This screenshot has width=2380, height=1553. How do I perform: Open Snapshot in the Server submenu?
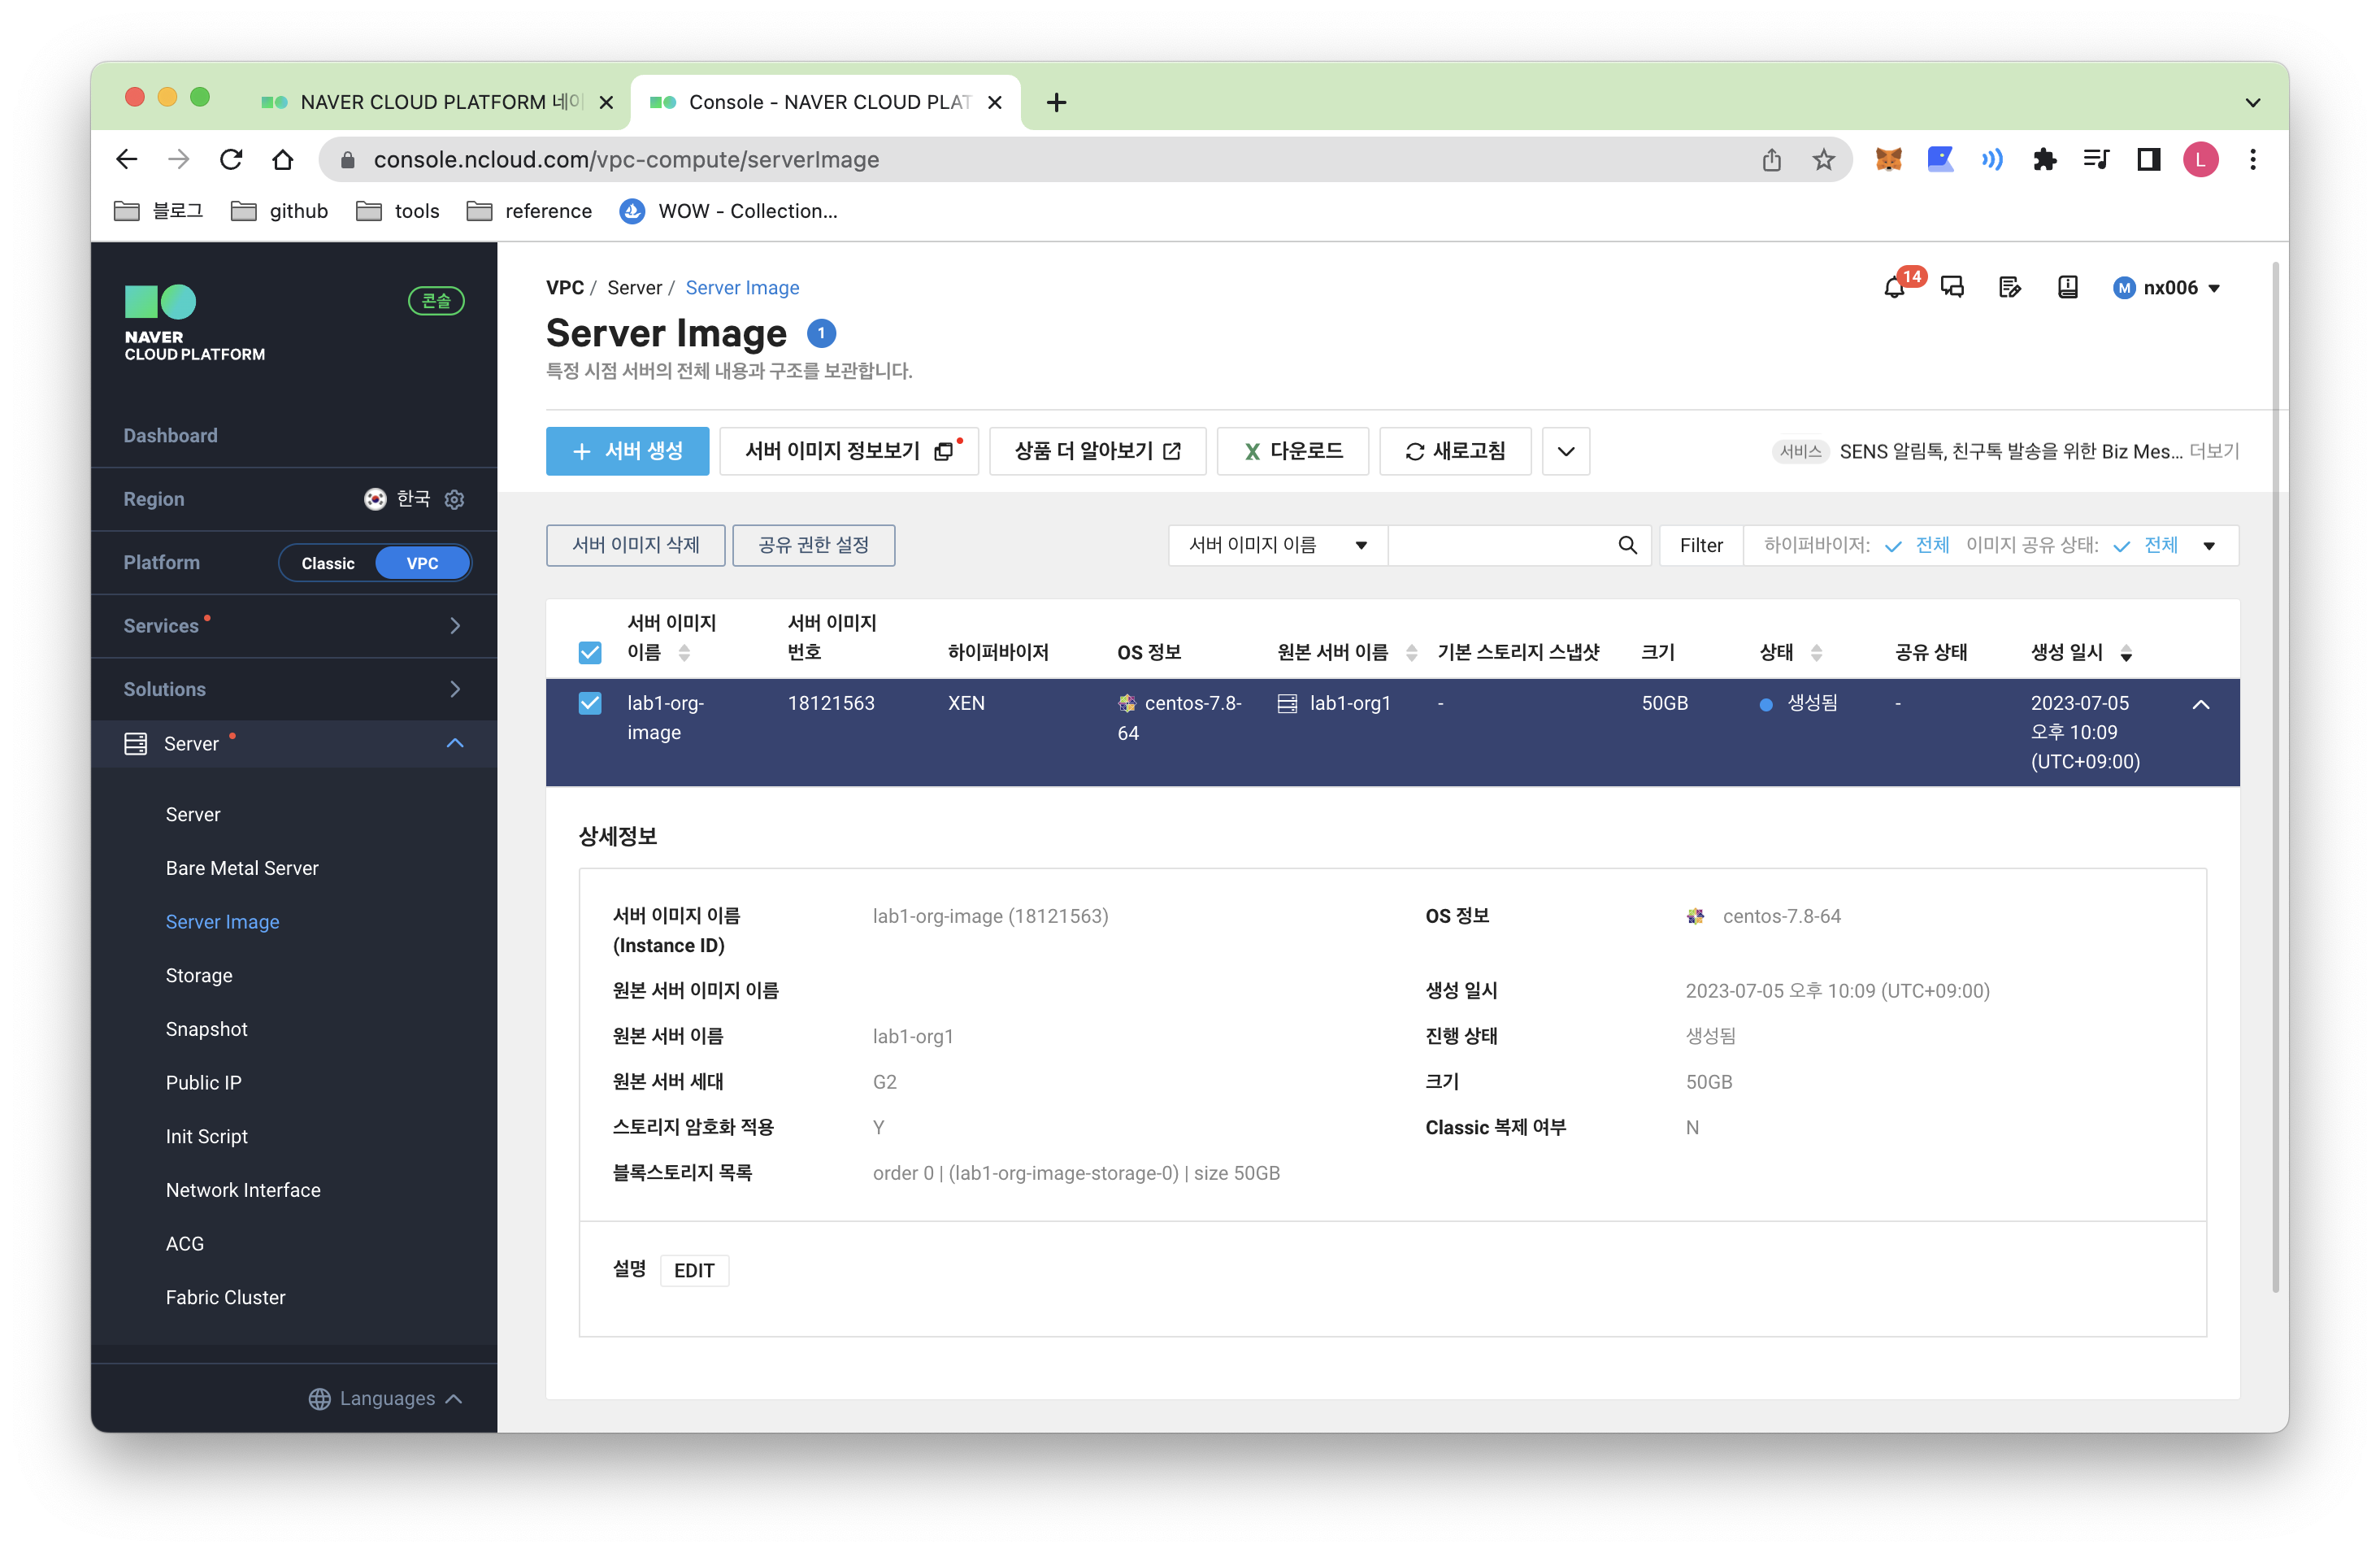click(x=206, y=1029)
